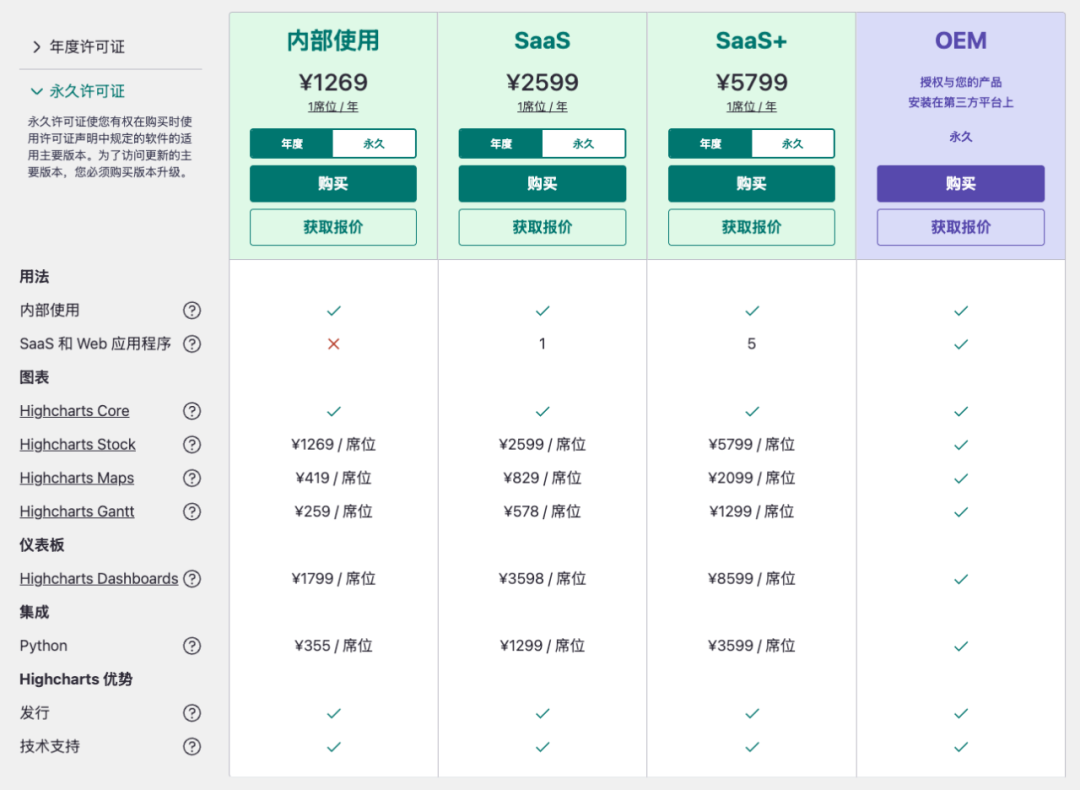This screenshot has width=1080, height=790.
Task: Click ¥1299 / 席位 Gantt price in SaaS+
Action: (751, 512)
